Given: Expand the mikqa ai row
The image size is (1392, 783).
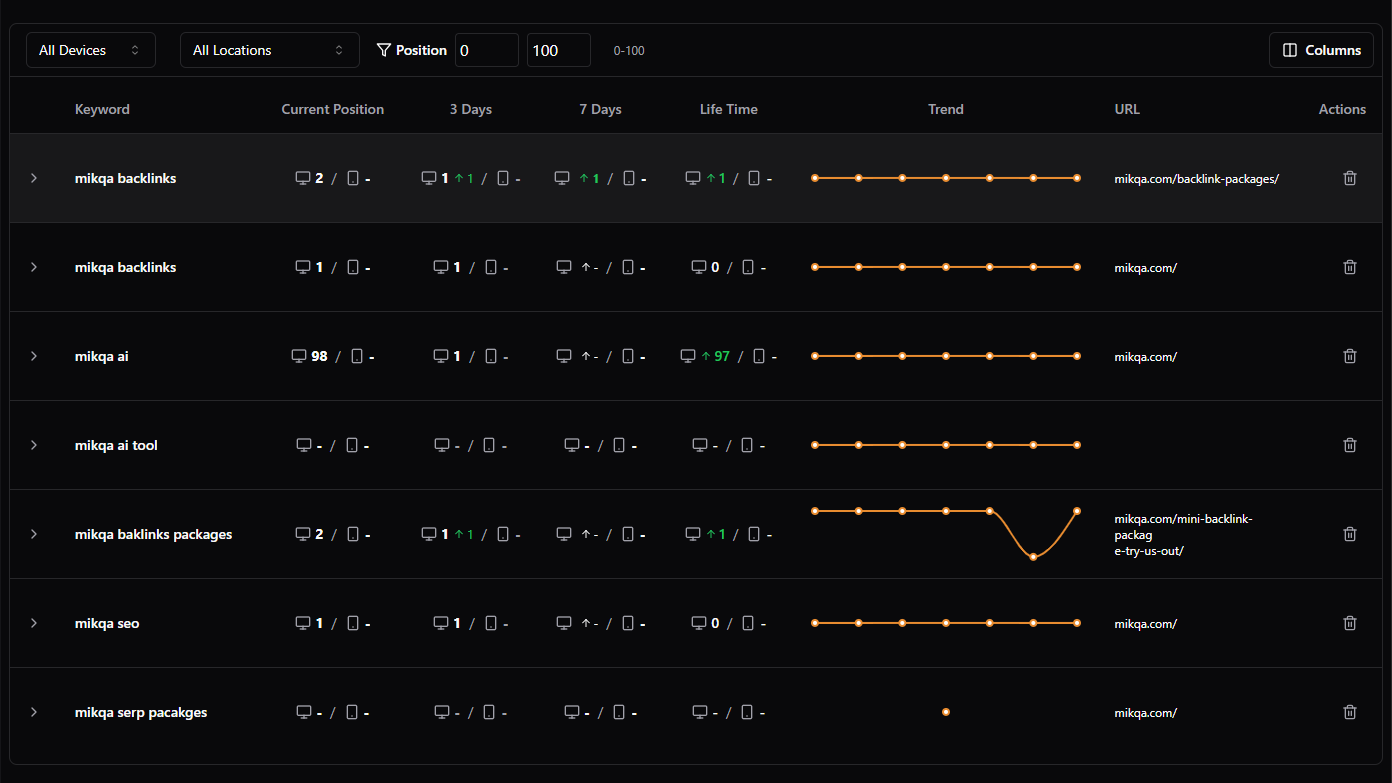Looking at the screenshot, I should 34,356.
